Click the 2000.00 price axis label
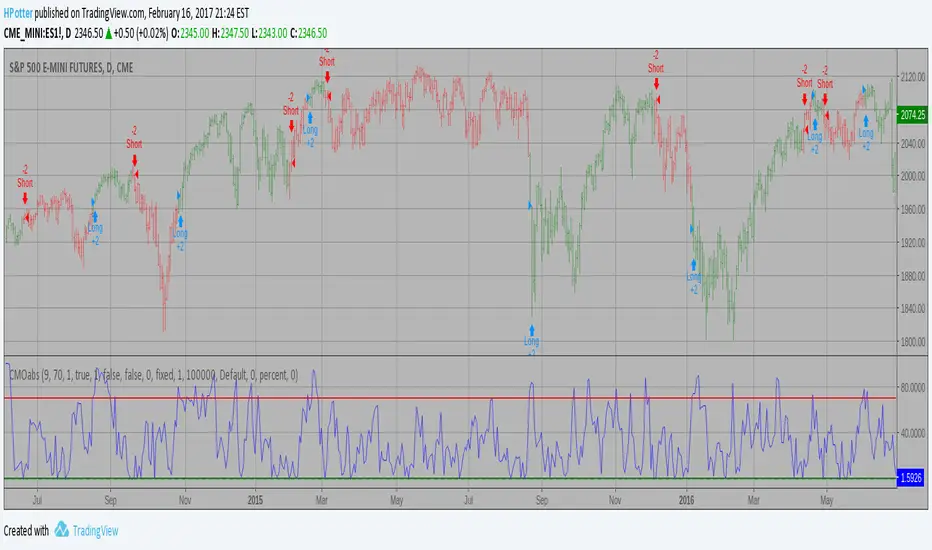This screenshot has height=550, width=932. tap(912, 176)
